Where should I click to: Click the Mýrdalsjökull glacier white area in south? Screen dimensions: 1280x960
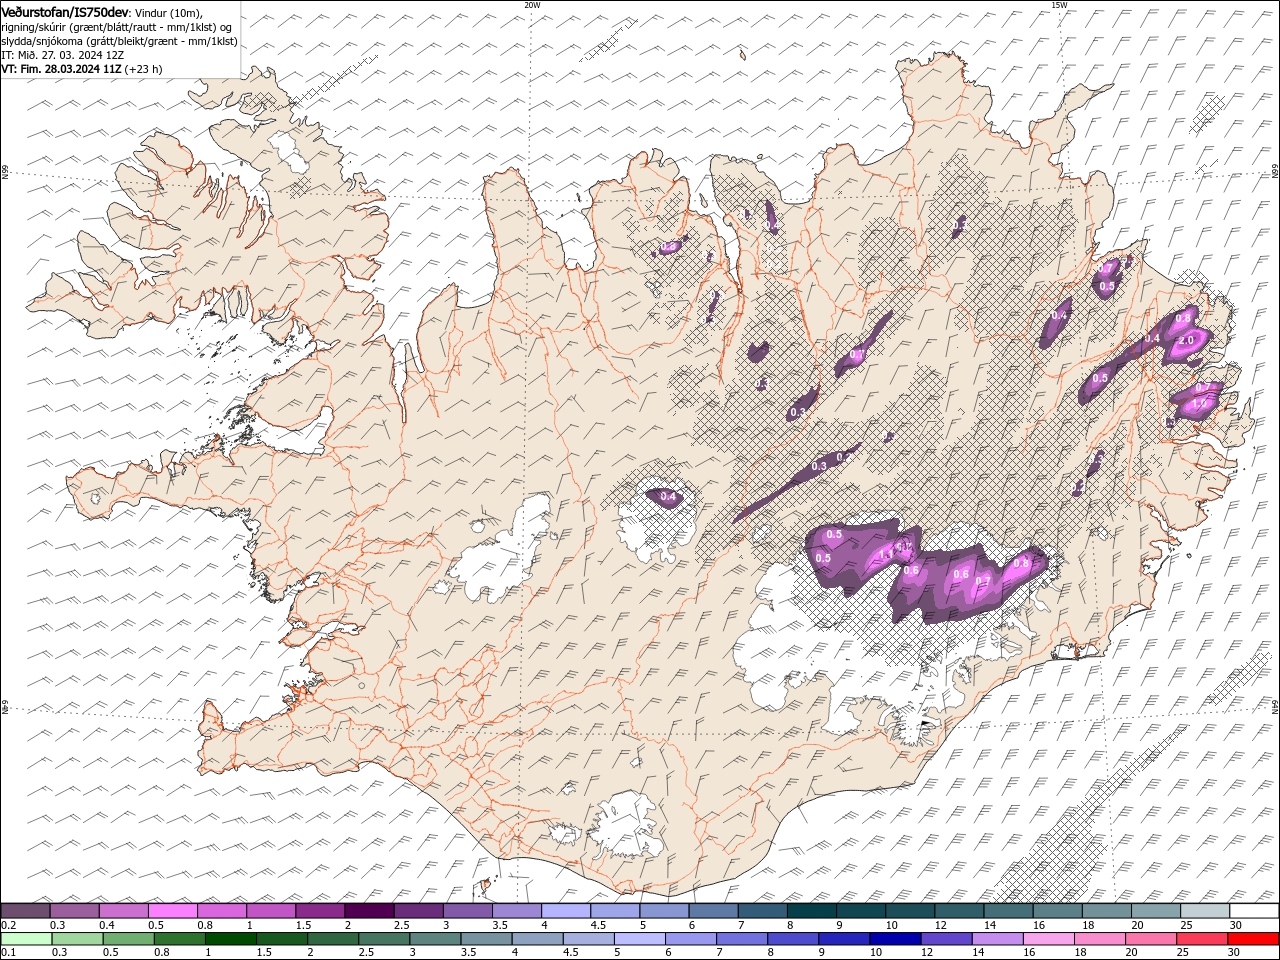point(625,825)
